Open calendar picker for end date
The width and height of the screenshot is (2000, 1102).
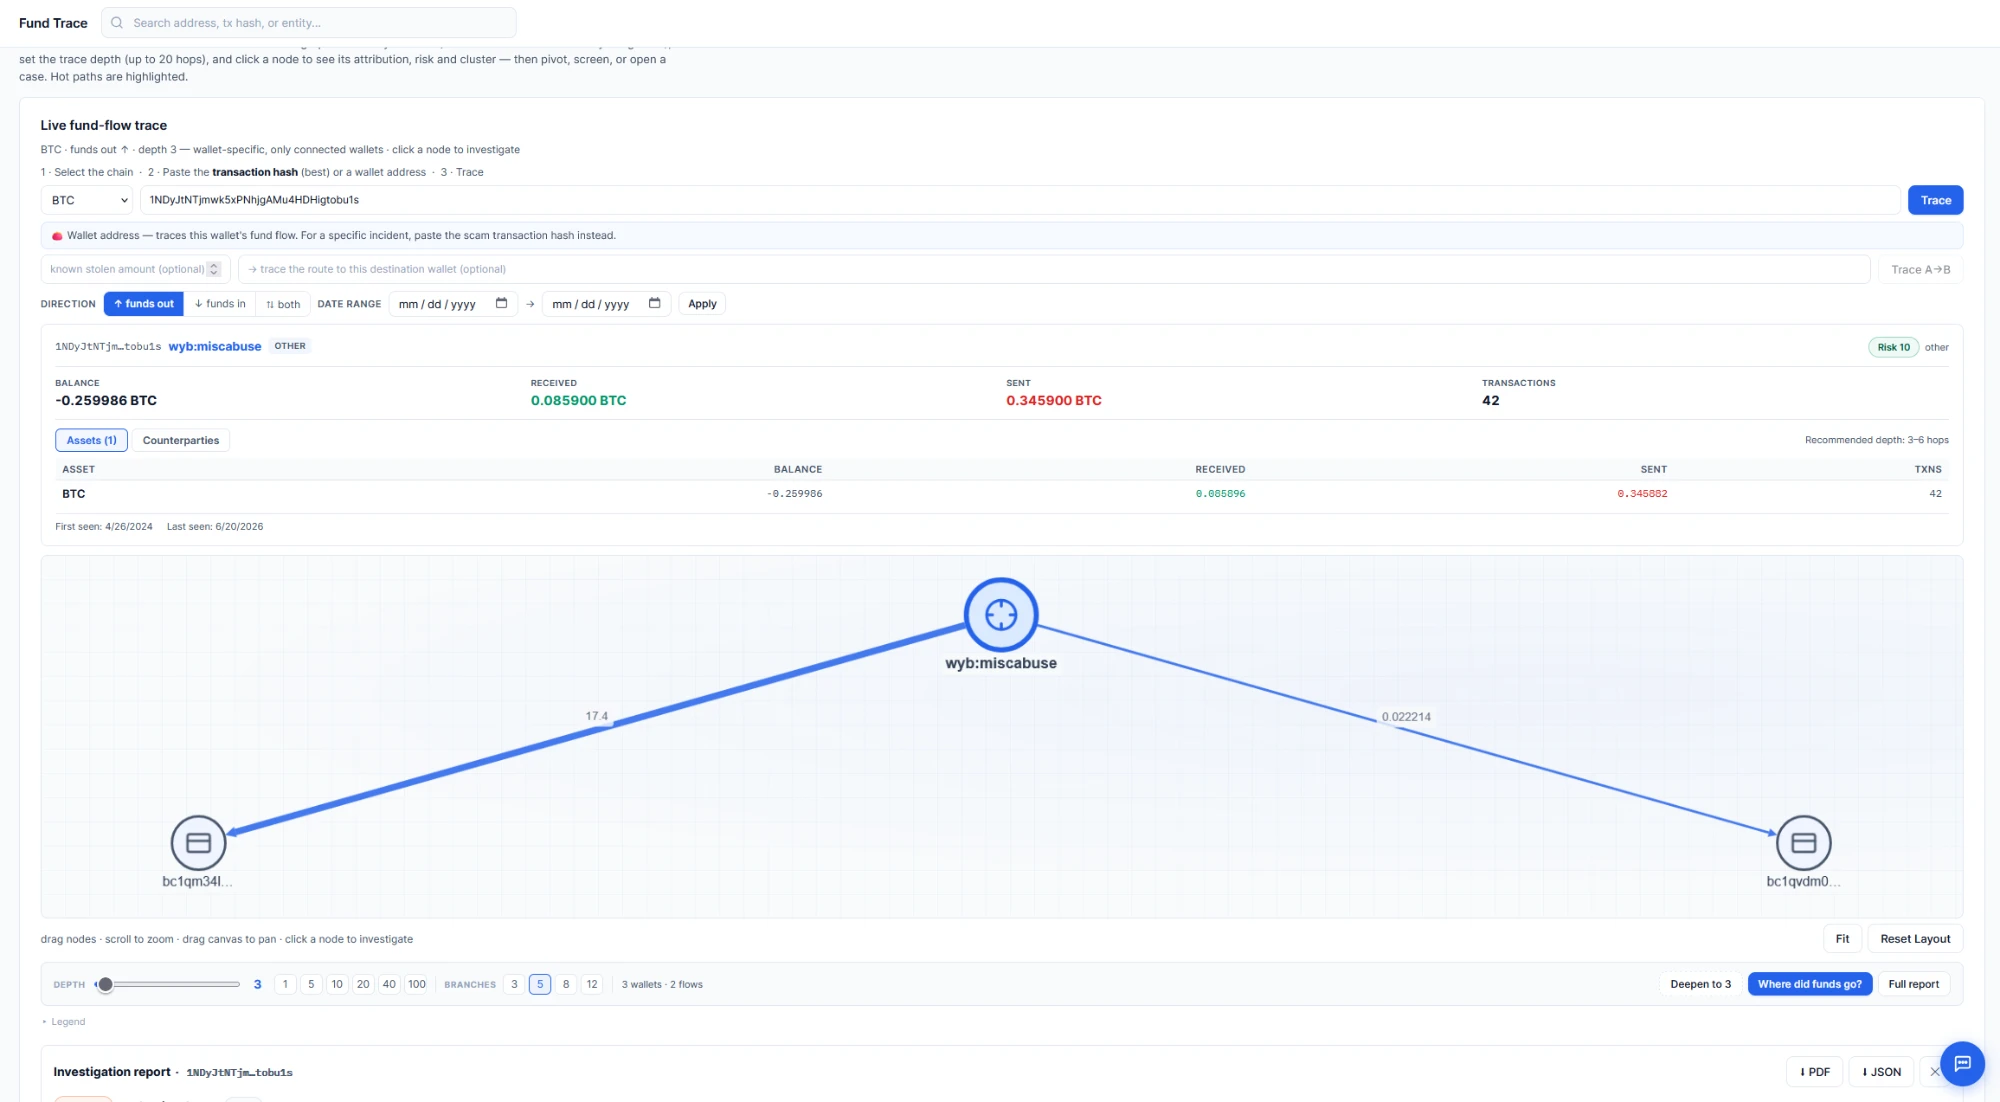tap(654, 303)
